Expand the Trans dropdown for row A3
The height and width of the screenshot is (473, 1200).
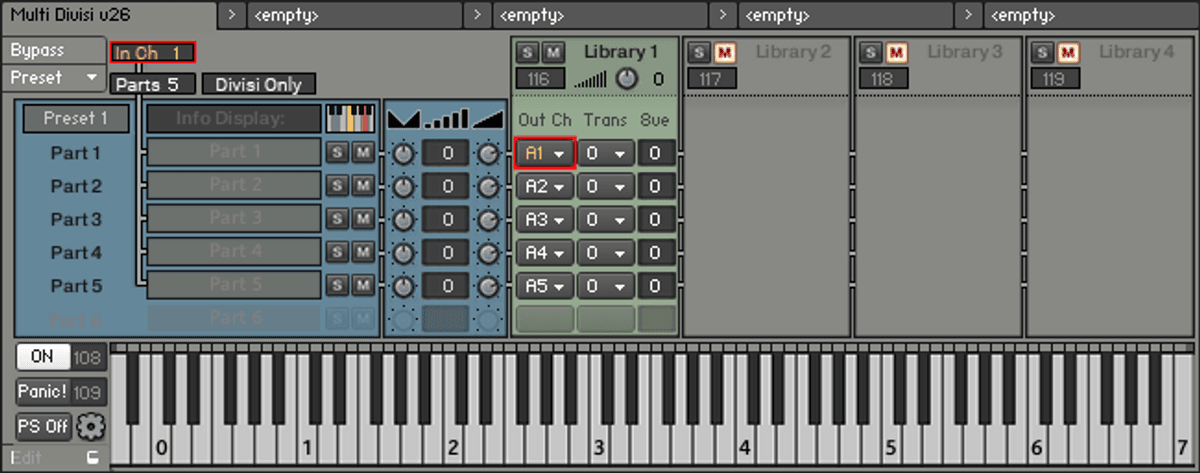(606, 220)
